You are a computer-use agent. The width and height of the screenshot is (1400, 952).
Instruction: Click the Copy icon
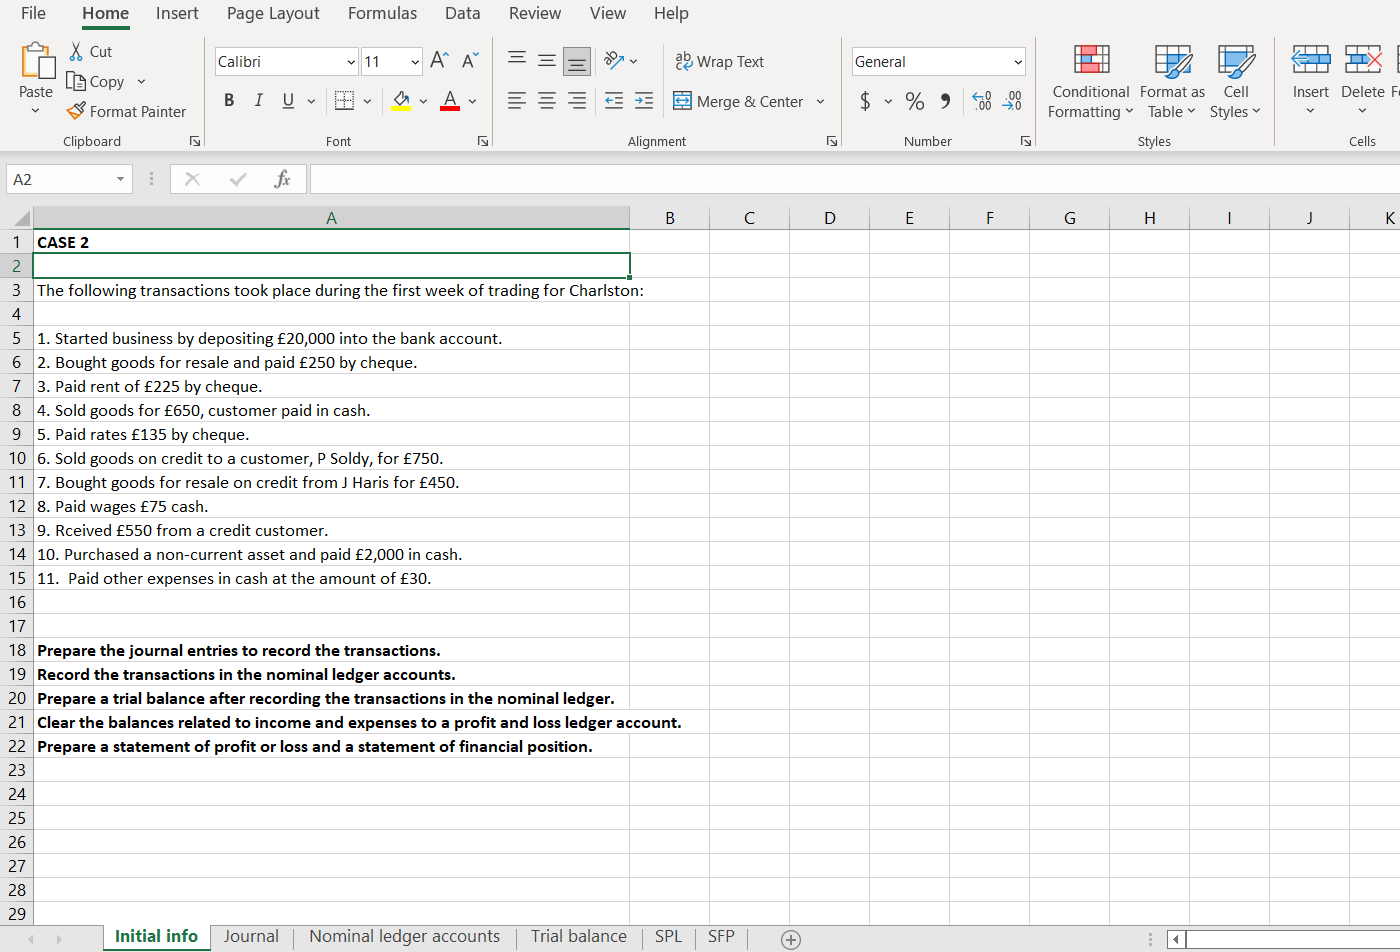pyautogui.click(x=76, y=81)
